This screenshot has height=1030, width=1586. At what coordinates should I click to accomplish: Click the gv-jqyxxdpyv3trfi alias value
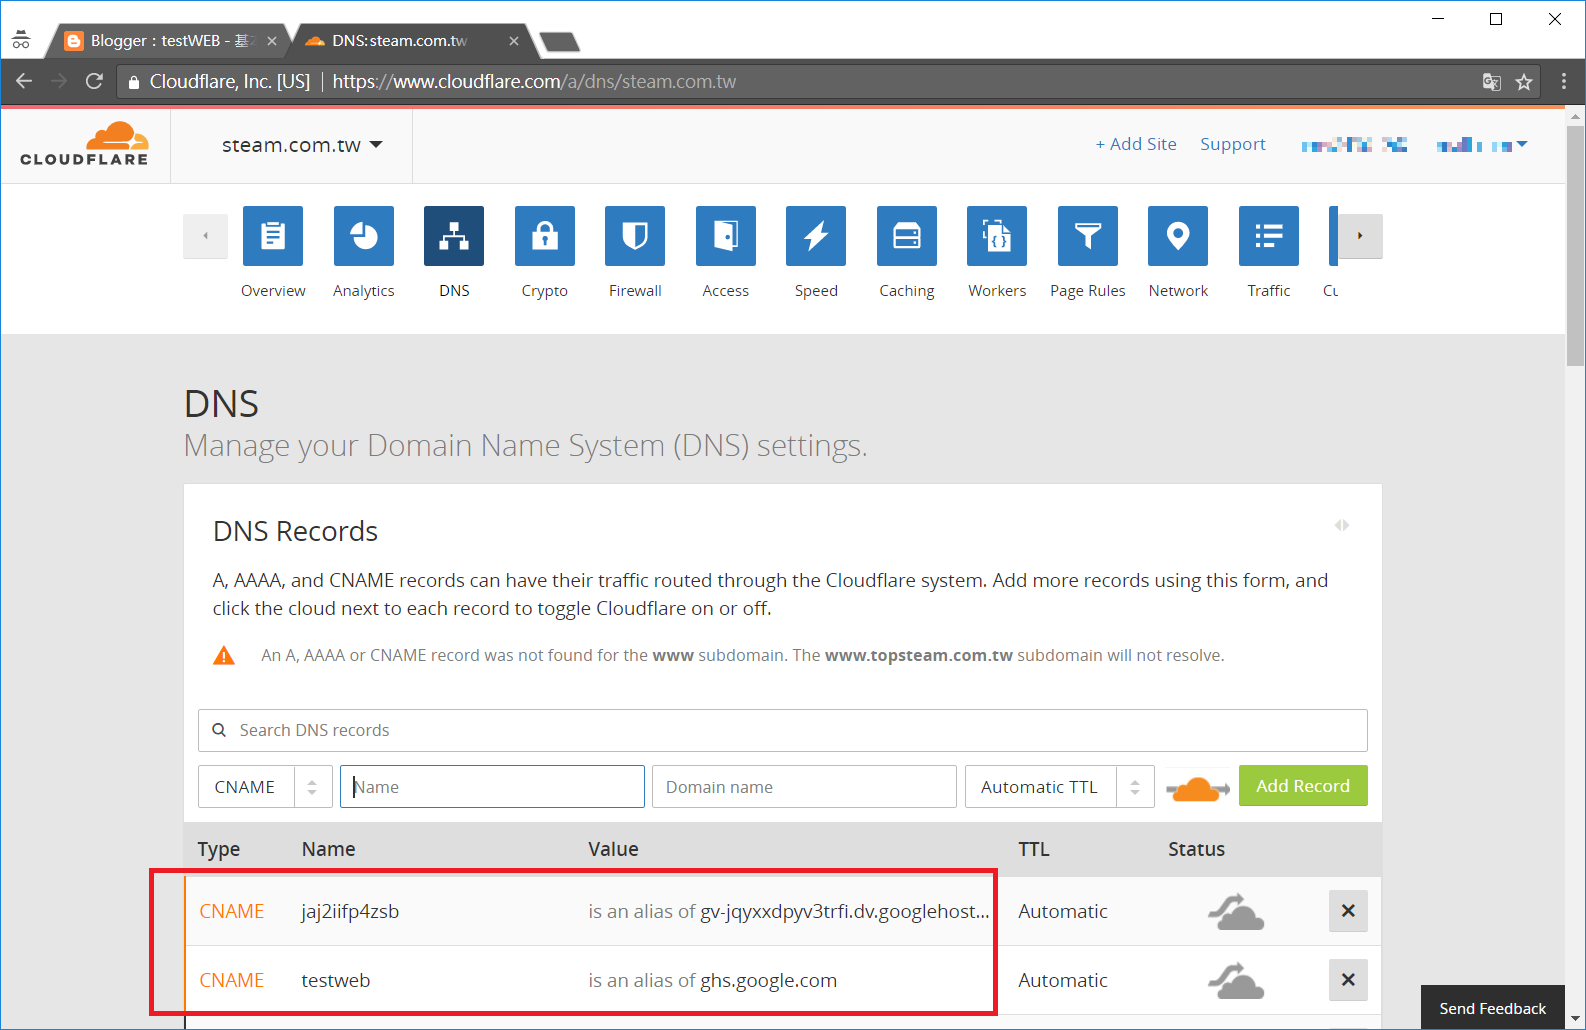(845, 911)
